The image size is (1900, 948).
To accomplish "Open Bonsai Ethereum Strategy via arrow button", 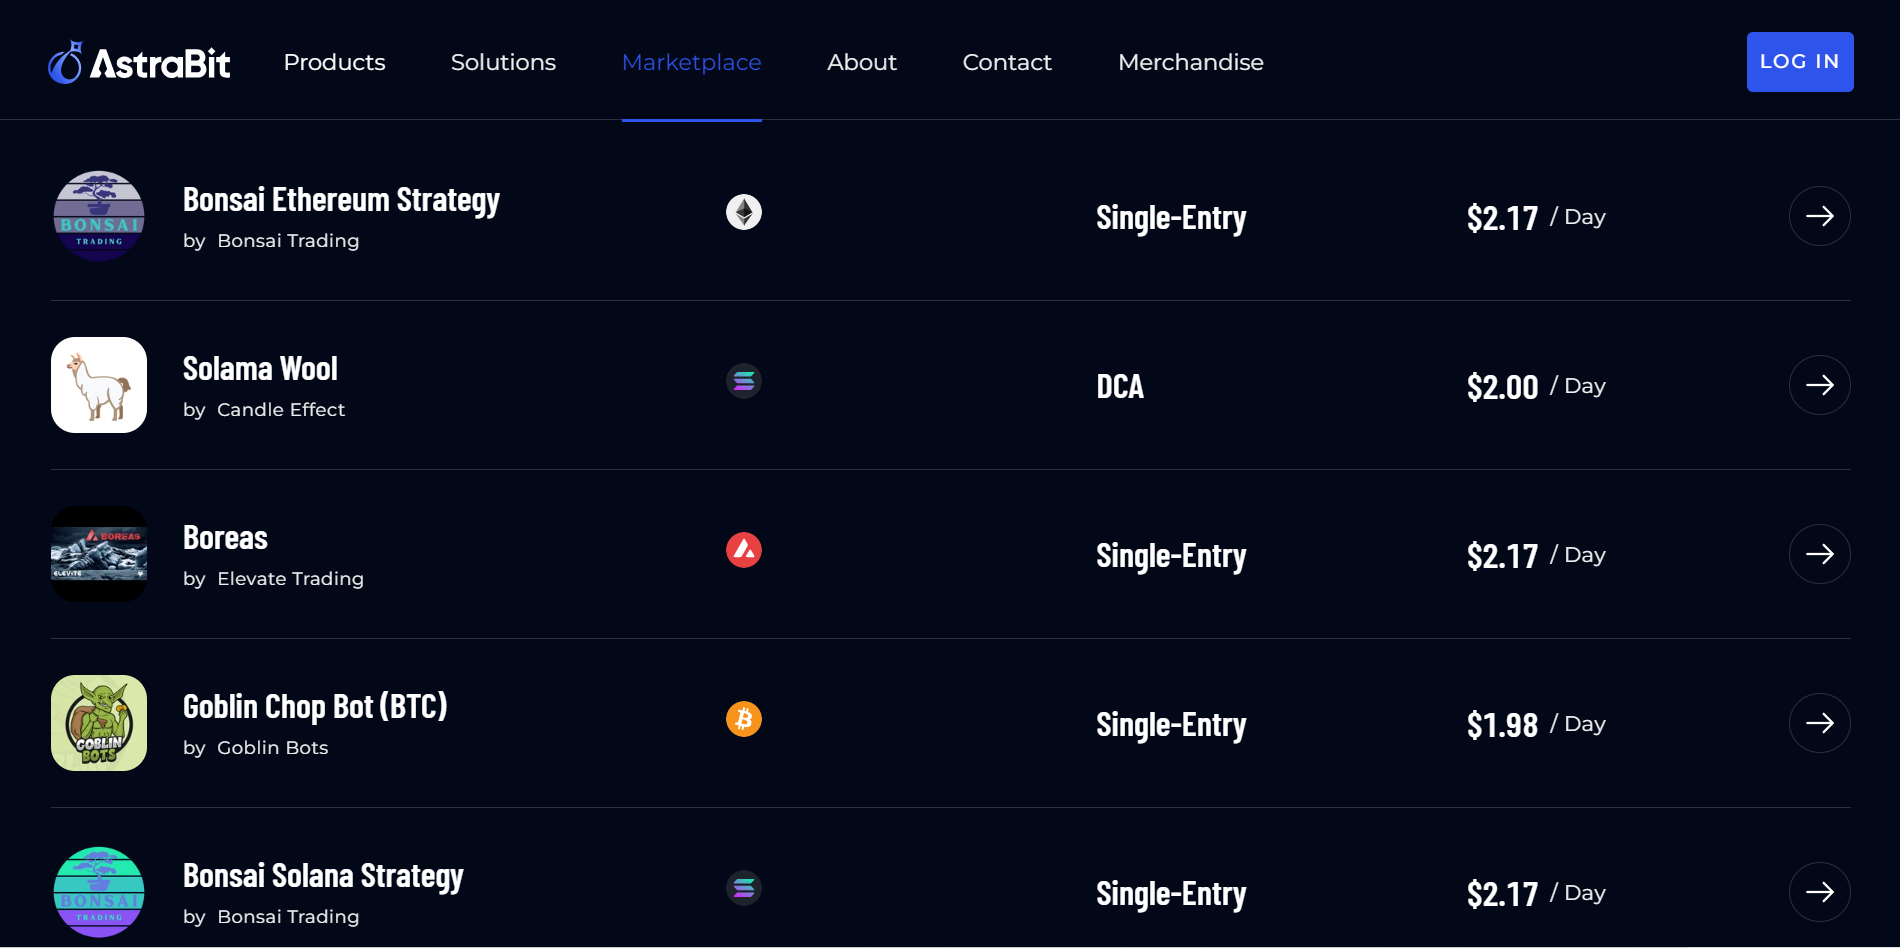I will [1819, 216].
